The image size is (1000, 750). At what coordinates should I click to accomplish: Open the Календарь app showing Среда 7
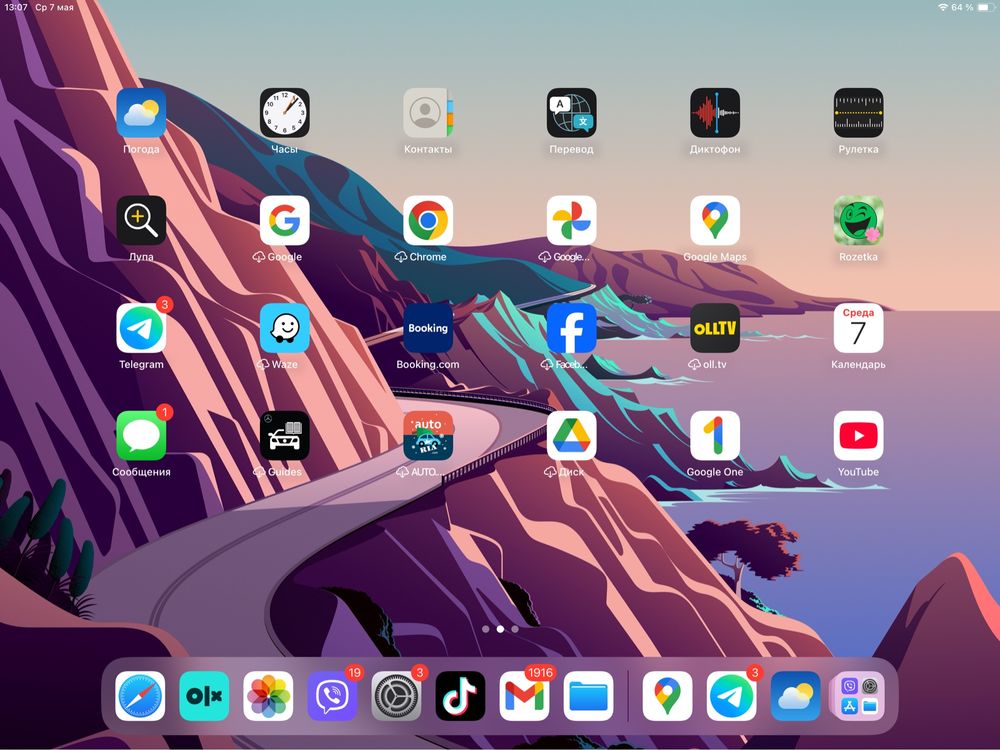(858, 328)
